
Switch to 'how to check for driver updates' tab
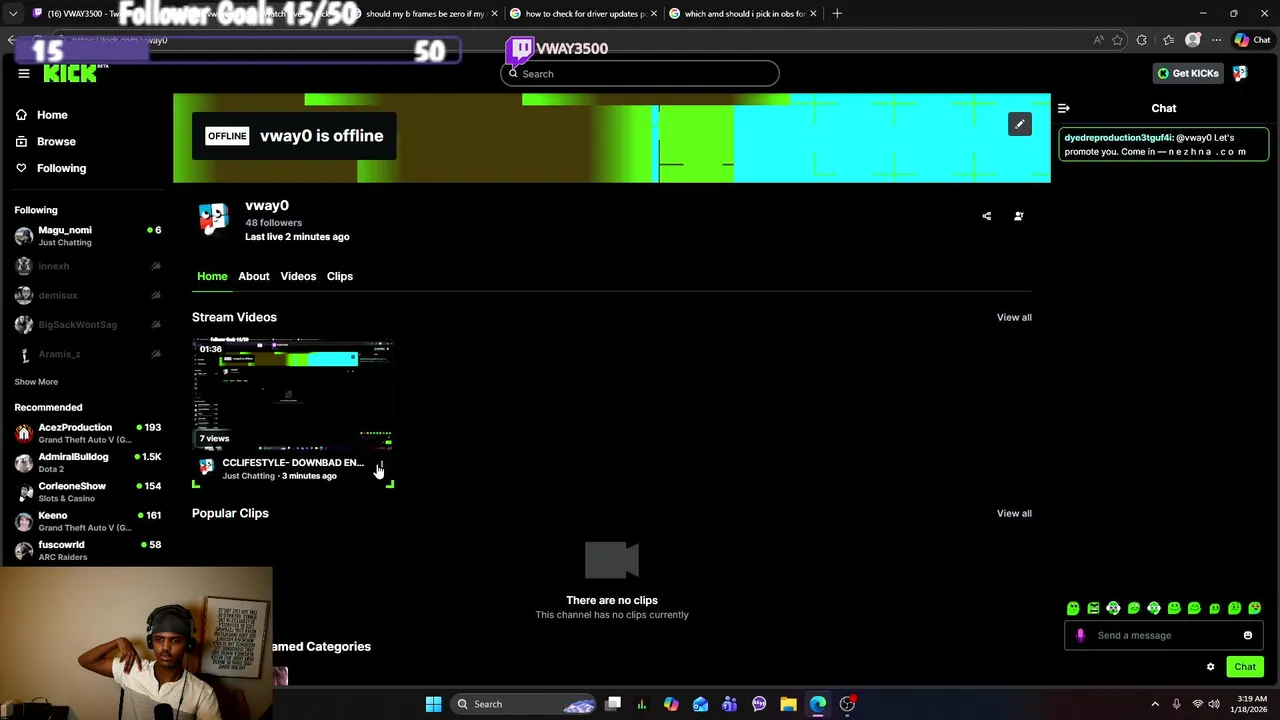[583, 14]
